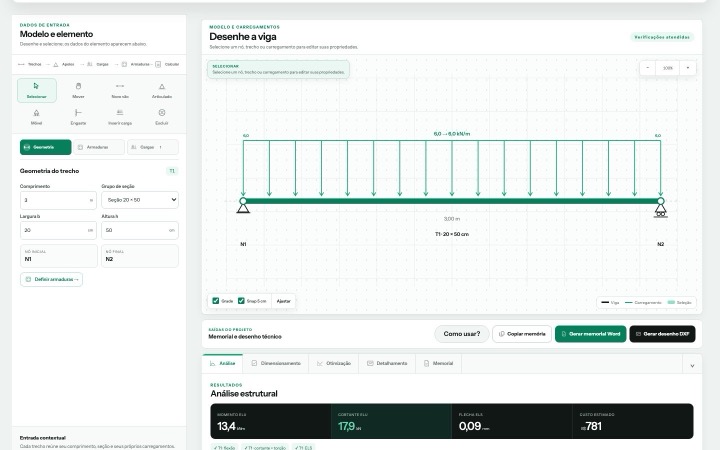This screenshot has width=720, height=450.
Task: Click the Ajustar fit-view button
Action: coord(284,301)
